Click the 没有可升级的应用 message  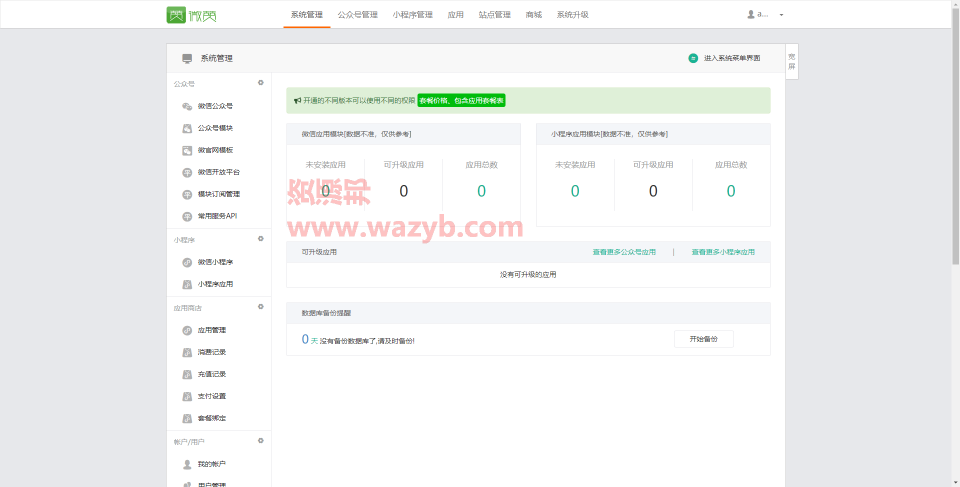(x=528, y=275)
